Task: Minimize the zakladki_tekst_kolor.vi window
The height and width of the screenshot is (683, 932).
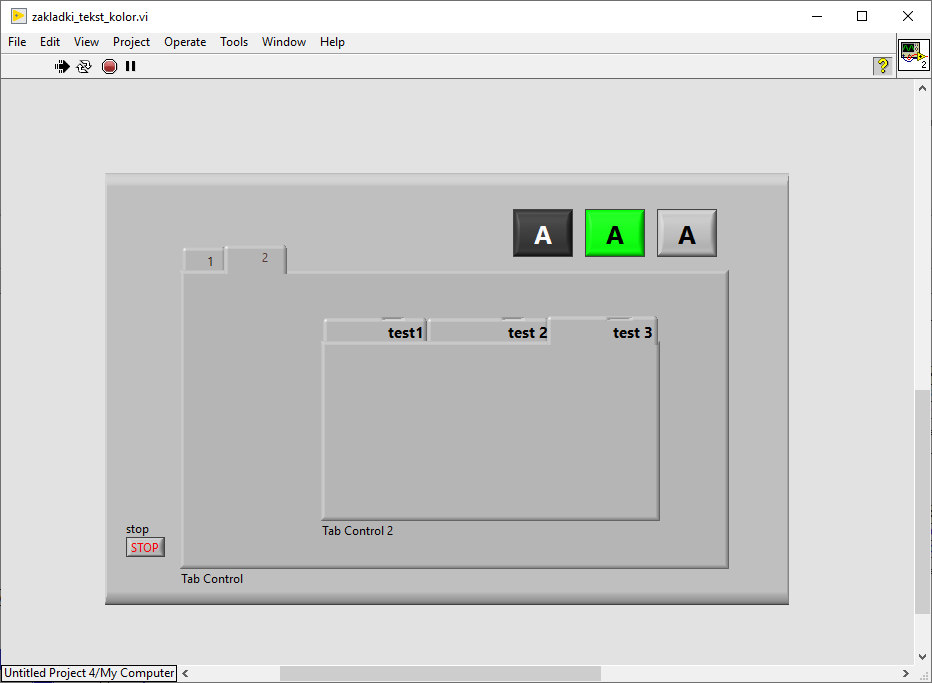Action: [x=817, y=17]
